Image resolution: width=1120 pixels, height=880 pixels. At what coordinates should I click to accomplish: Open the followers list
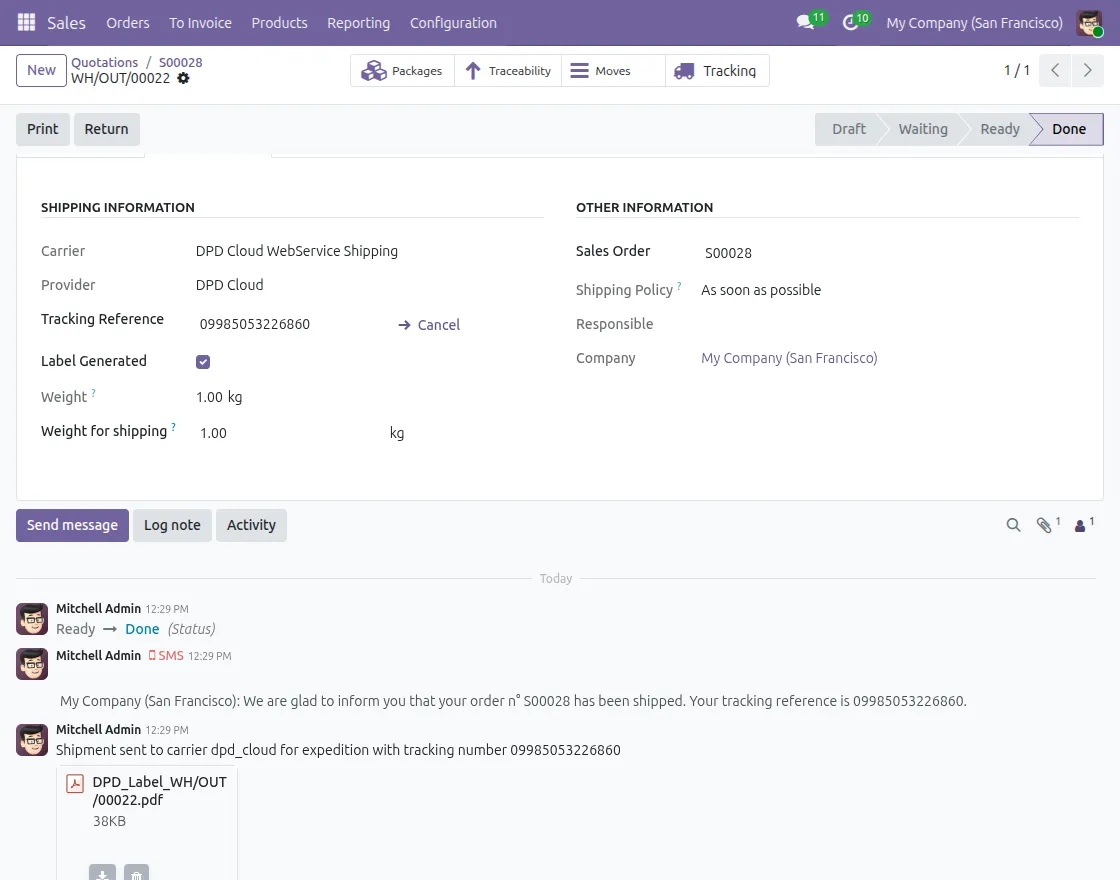tap(1080, 524)
